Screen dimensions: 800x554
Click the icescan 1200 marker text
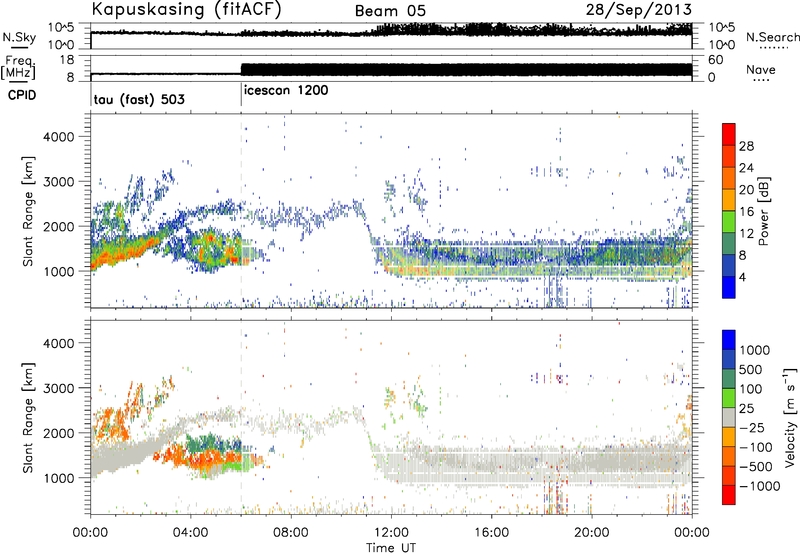286,91
